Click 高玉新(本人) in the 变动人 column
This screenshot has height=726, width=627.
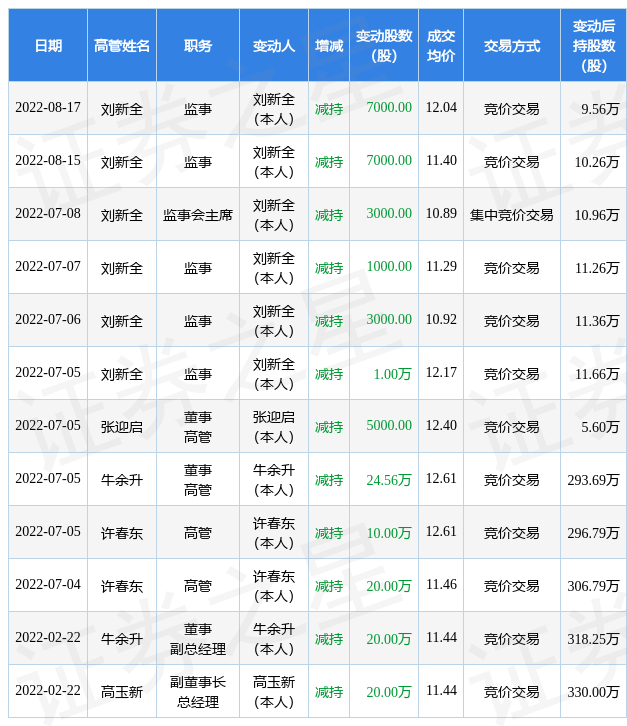274,692
